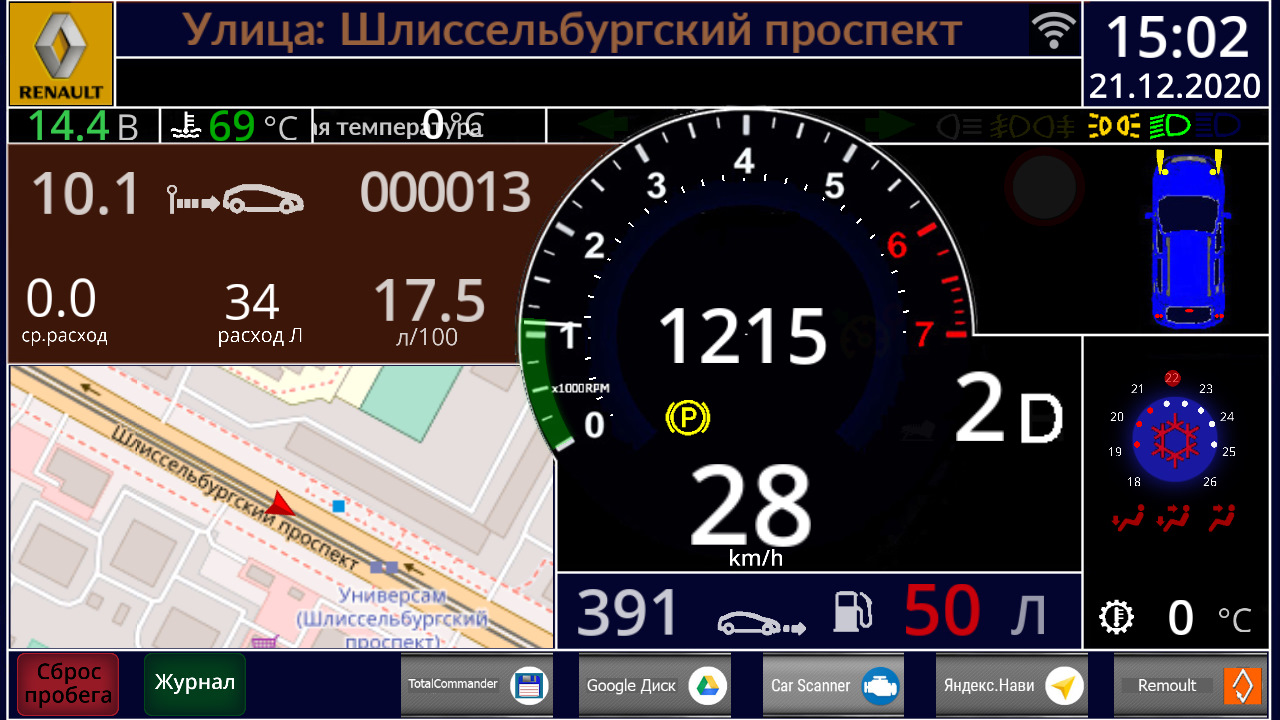This screenshot has height=720, width=1280.
Task: Tap the gearbox temperature gear icon
Action: coord(1116,618)
